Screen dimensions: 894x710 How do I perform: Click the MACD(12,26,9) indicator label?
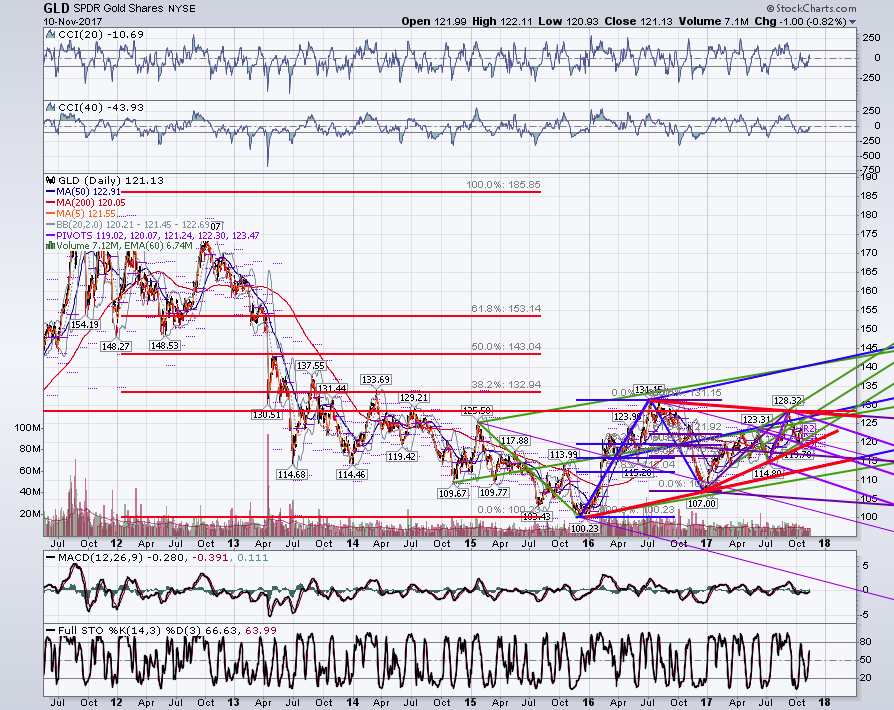coord(163,558)
